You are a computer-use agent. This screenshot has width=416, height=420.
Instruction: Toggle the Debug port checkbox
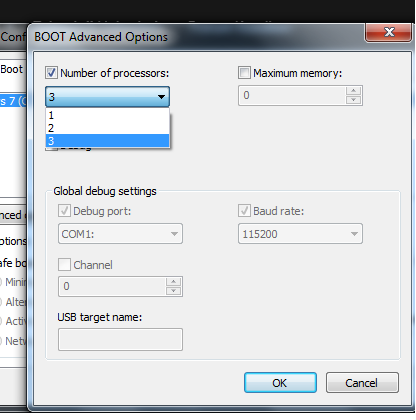pos(64,211)
